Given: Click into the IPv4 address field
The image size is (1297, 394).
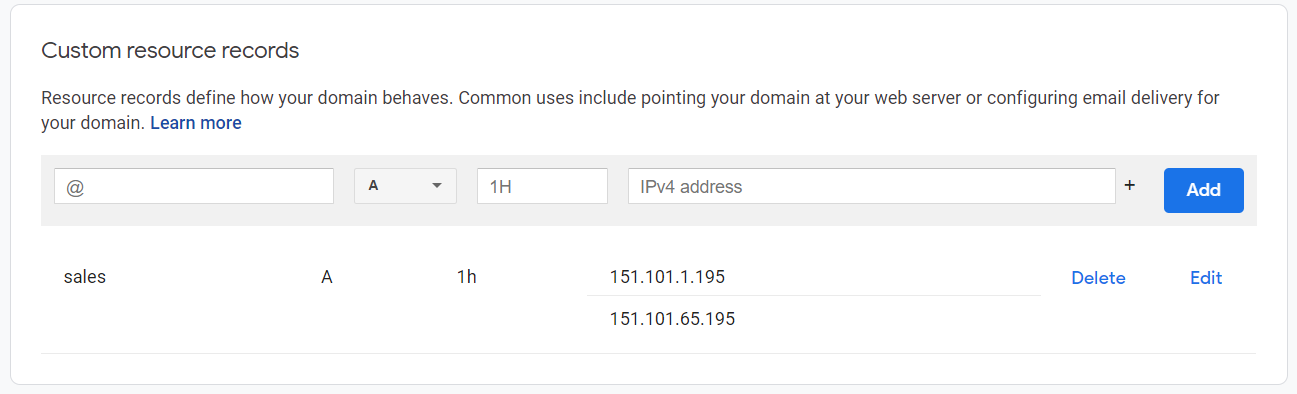Looking at the screenshot, I should click(x=871, y=186).
